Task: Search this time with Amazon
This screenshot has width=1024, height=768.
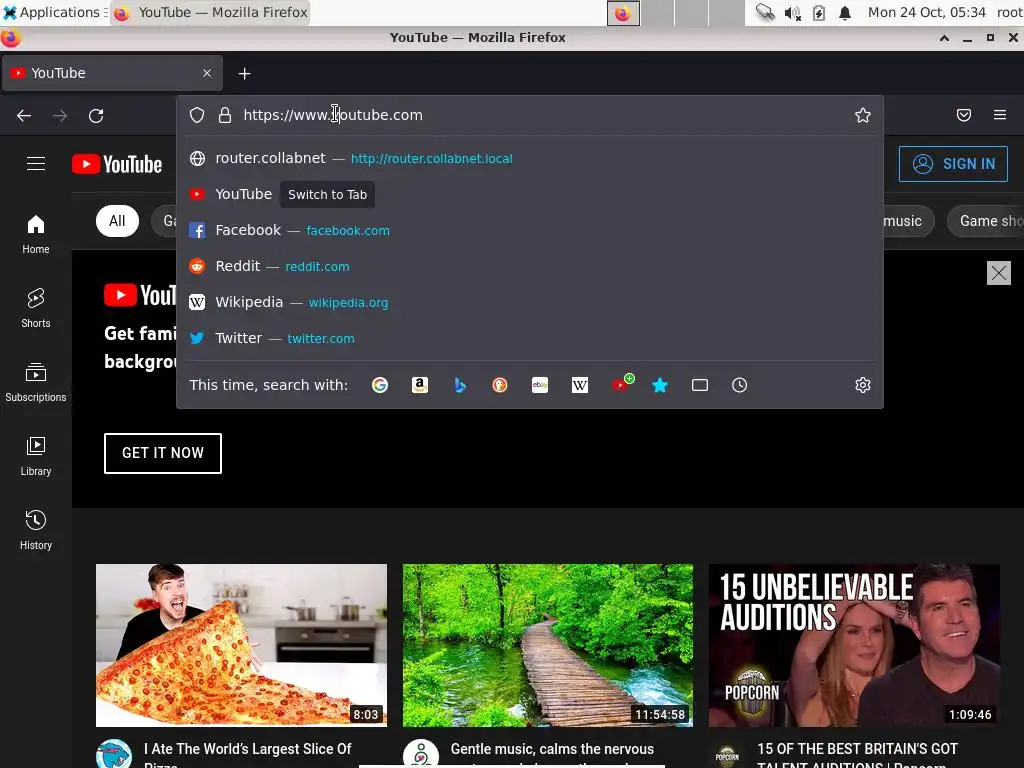Action: [x=420, y=385]
